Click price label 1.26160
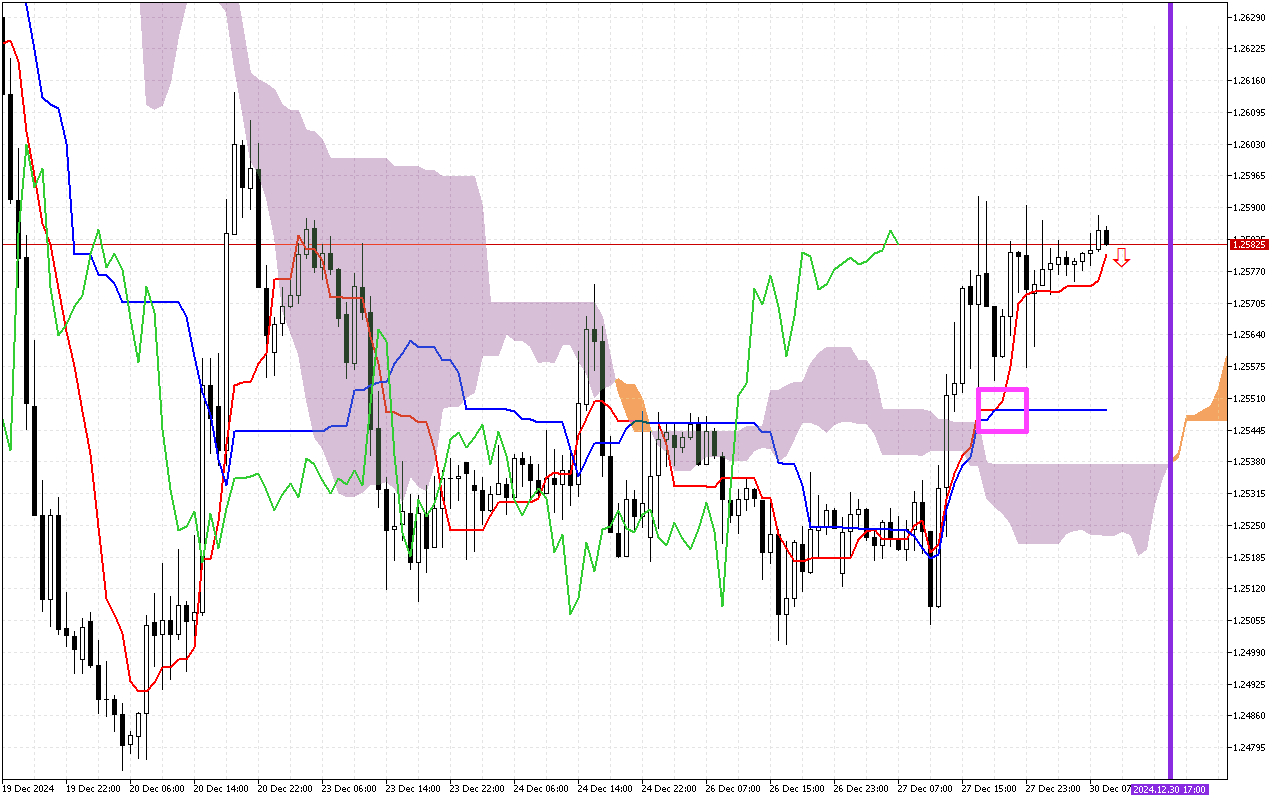 [x=1249, y=81]
